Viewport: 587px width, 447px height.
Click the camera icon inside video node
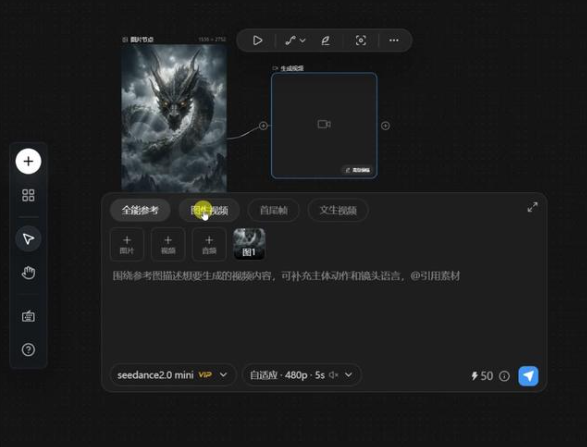[x=324, y=124]
